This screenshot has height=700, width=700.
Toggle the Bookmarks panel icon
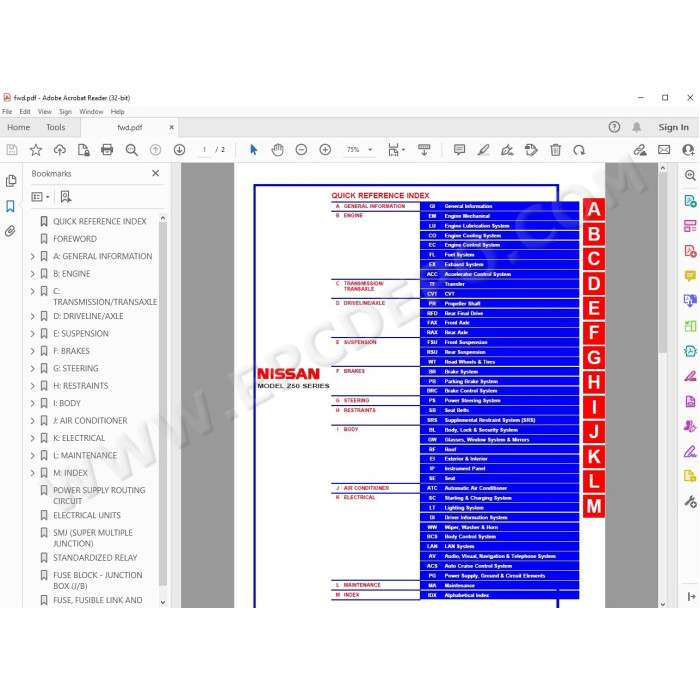point(10,206)
